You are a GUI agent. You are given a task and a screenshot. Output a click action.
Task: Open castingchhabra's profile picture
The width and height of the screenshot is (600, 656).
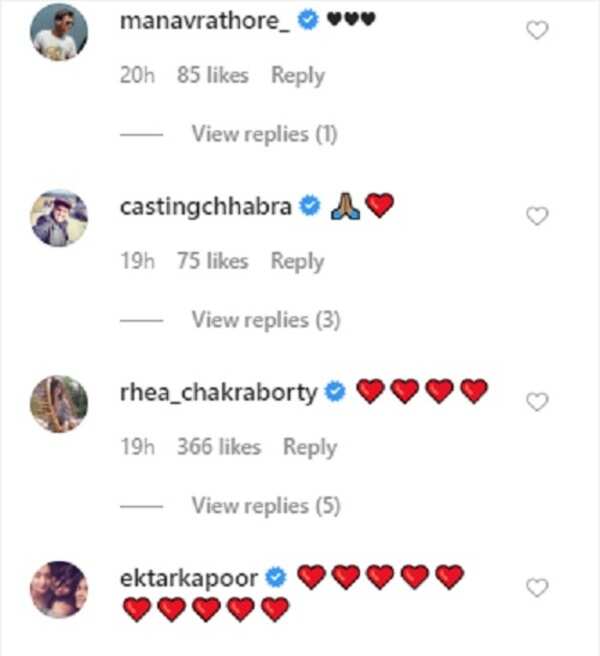60,217
